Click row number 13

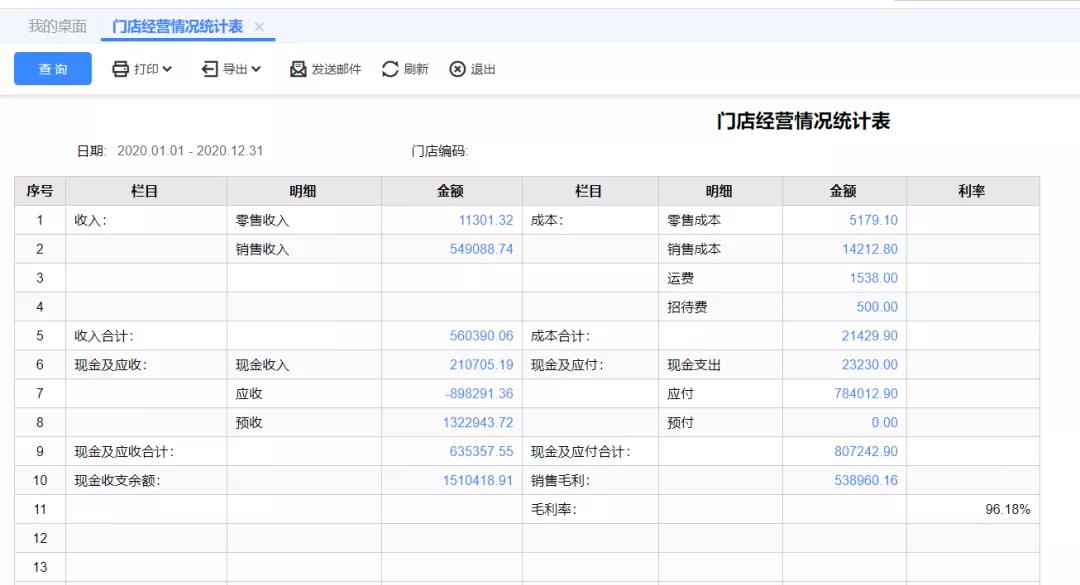pyautogui.click(x=40, y=568)
